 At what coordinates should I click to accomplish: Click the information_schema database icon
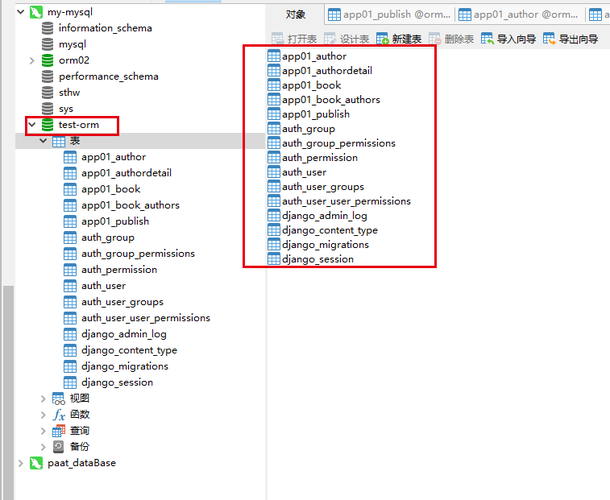[47, 28]
